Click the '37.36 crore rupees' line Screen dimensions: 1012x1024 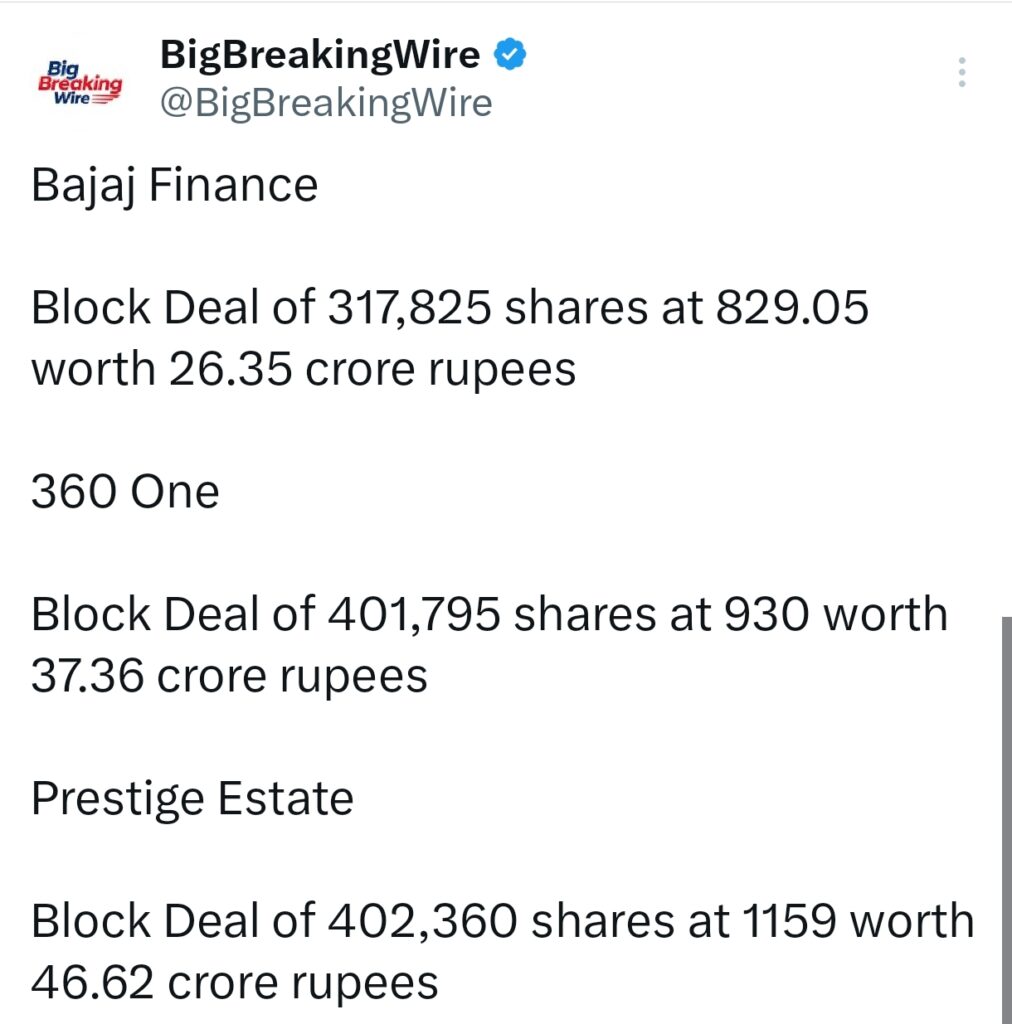(x=228, y=675)
